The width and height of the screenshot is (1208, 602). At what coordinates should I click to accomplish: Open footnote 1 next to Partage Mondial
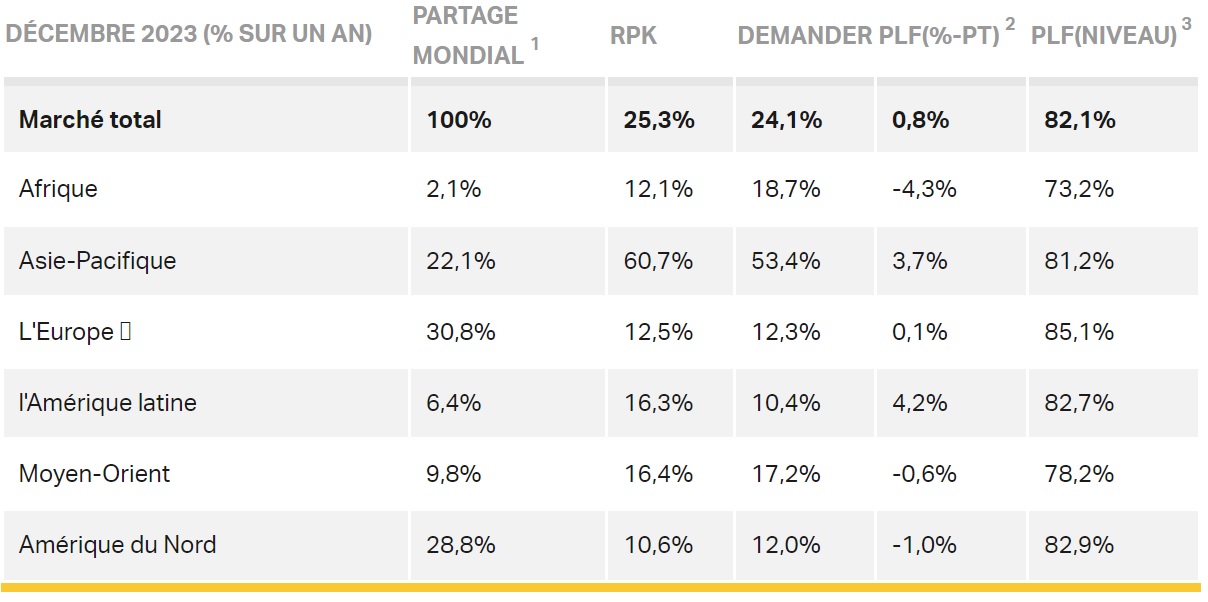coord(535,43)
